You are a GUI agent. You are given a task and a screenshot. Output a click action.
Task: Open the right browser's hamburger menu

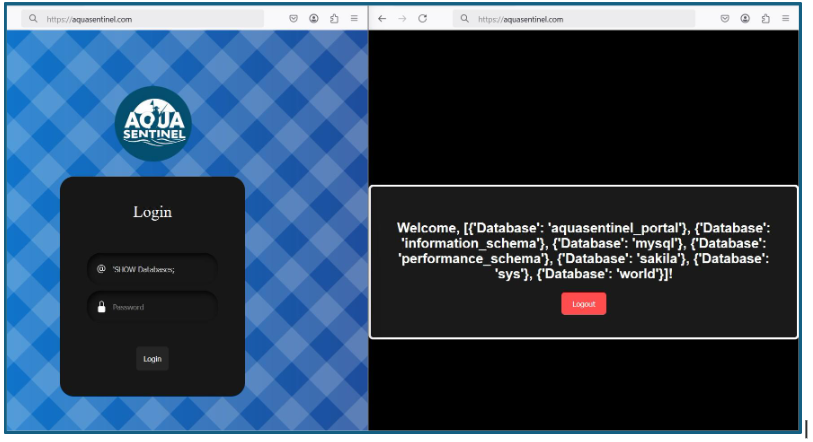785,19
